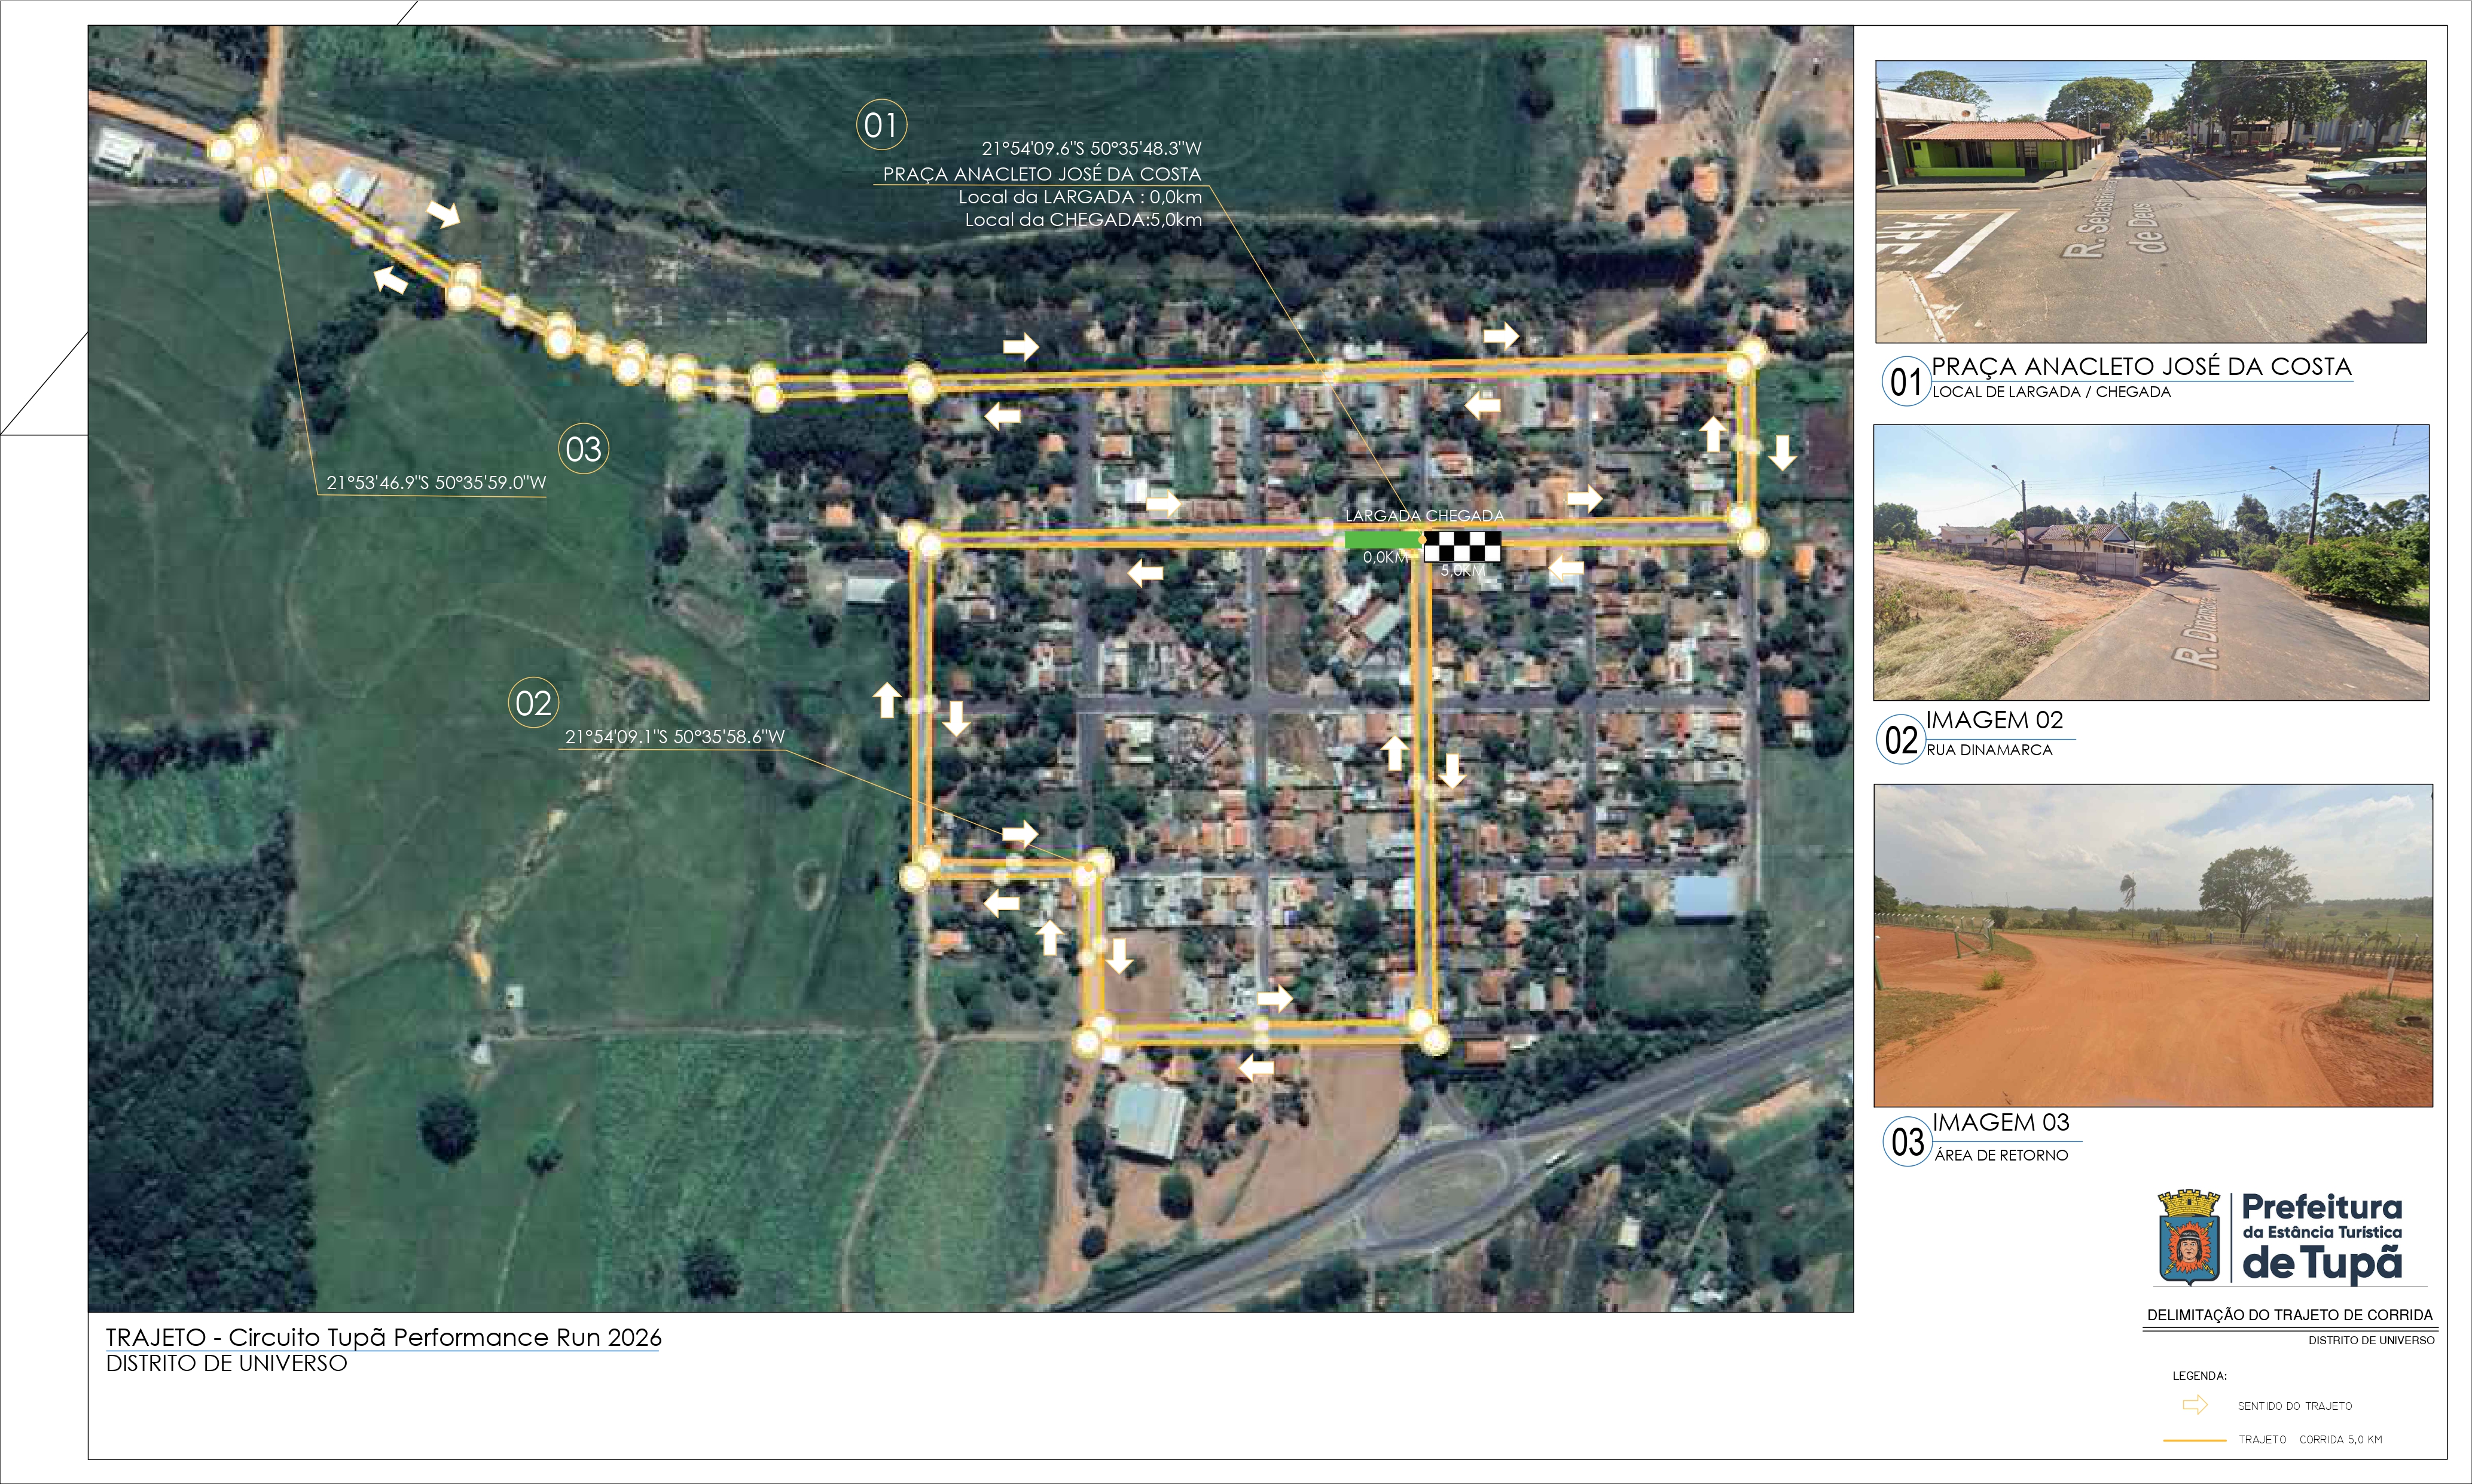2472x1484 pixels.
Task: Click the green LARGADA start bar
Action: (1383, 540)
